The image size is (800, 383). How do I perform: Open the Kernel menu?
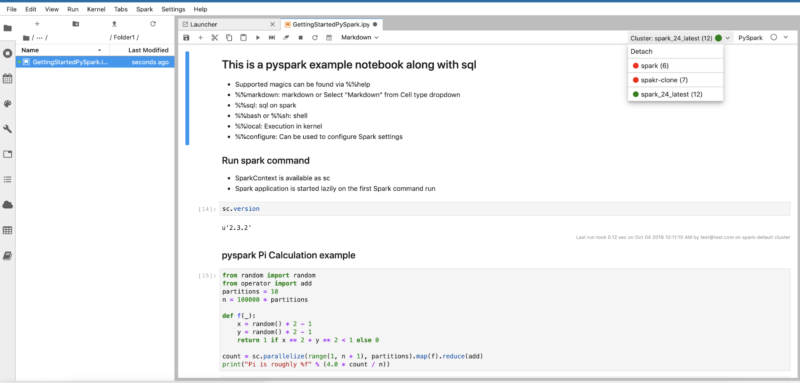(96, 9)
